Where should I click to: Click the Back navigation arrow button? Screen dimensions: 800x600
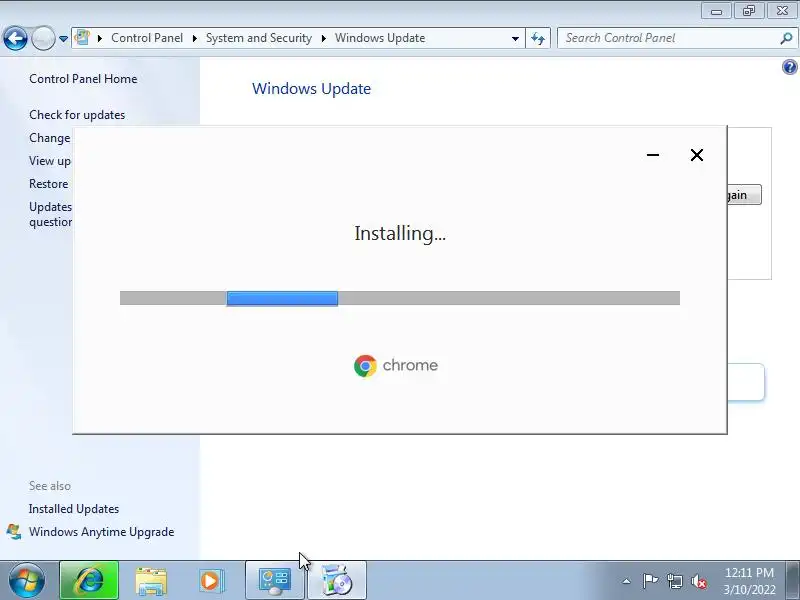click(x=15, y=38)
